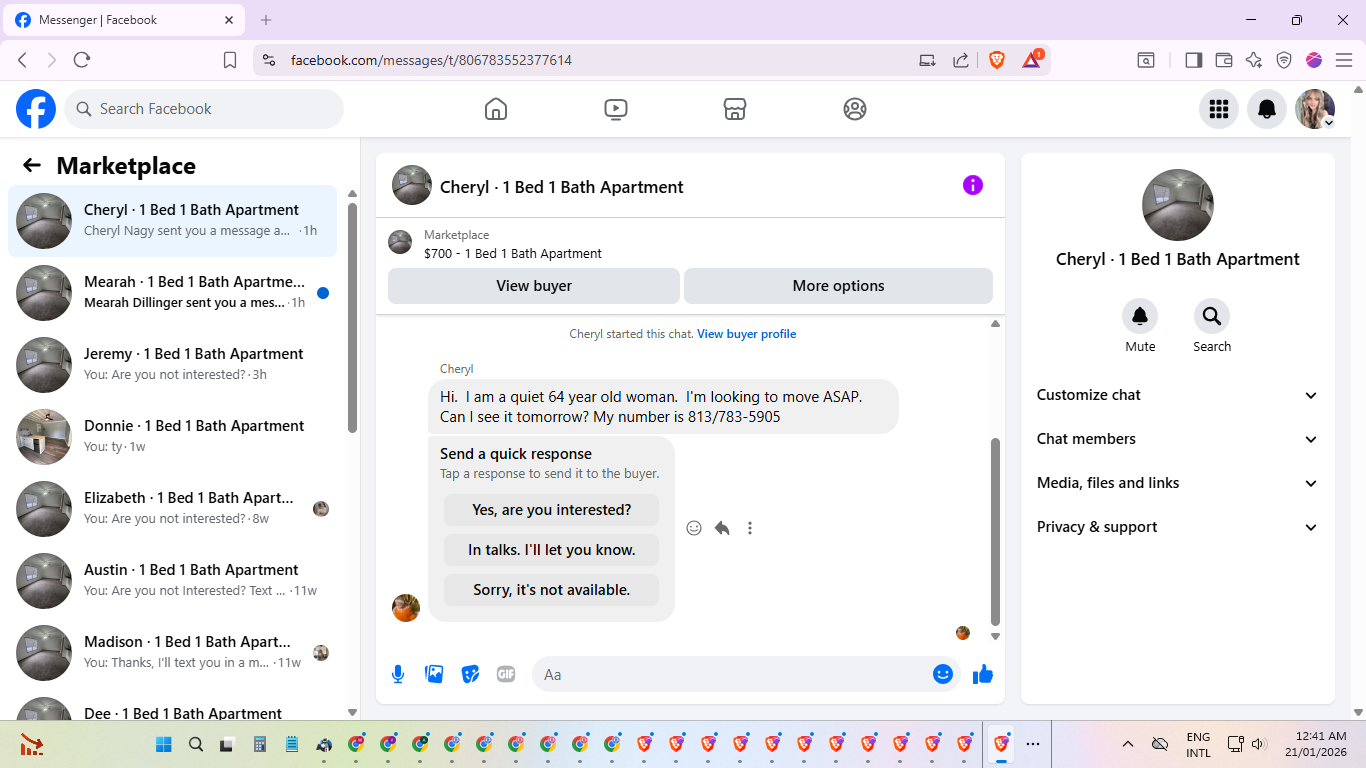Select the Cheryl conversation in the list
This screenshot has width=1366, height=768.
coord(172,221)
